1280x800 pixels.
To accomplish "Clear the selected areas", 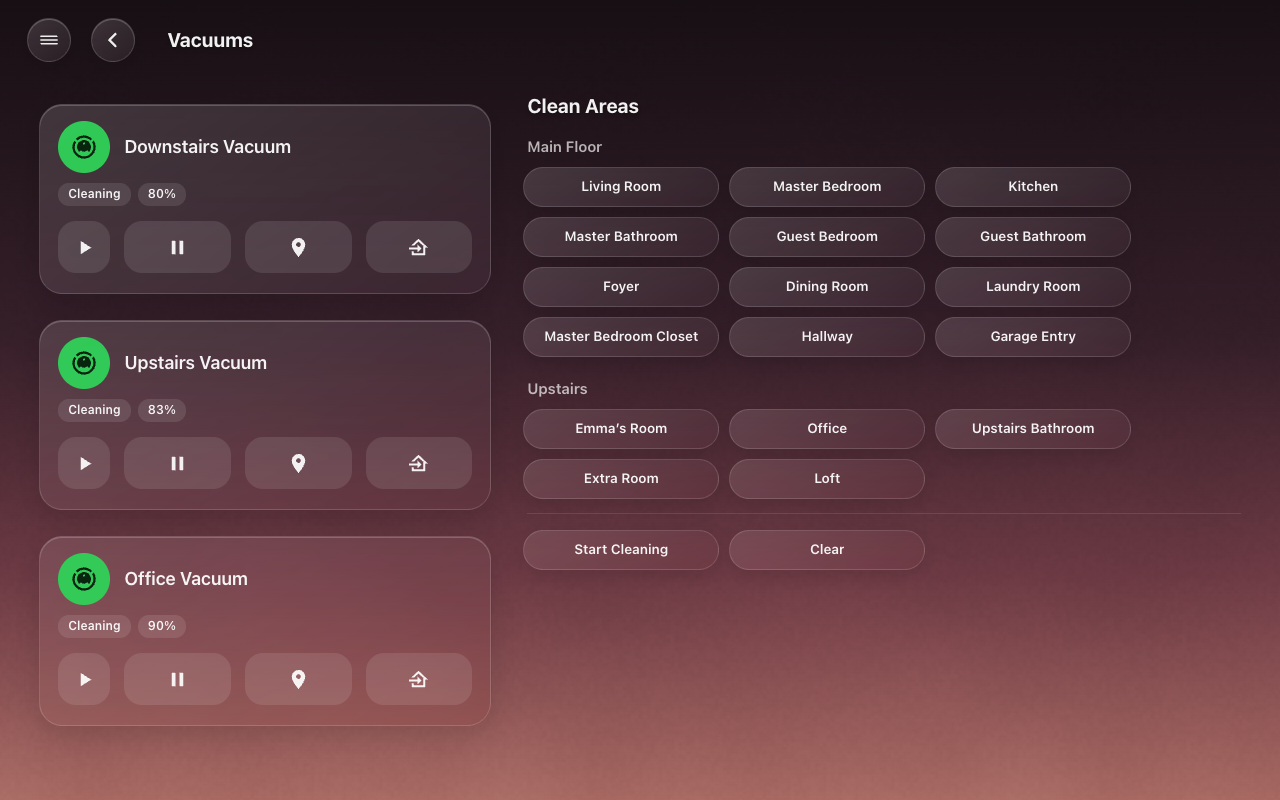I will point(827,550).
